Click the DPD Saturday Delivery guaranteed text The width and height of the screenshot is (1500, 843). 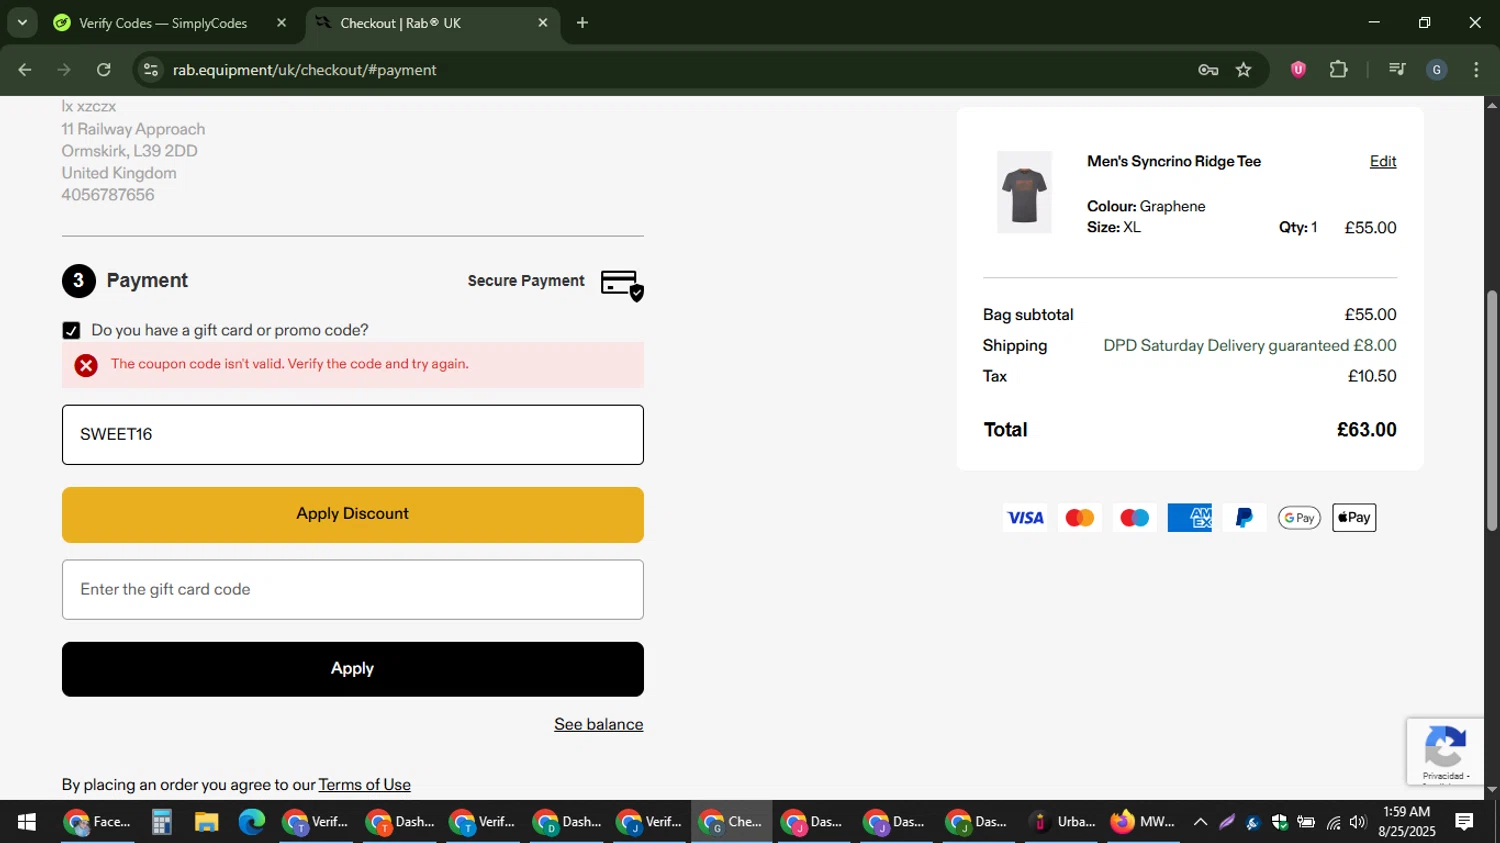pos(1226,345)
